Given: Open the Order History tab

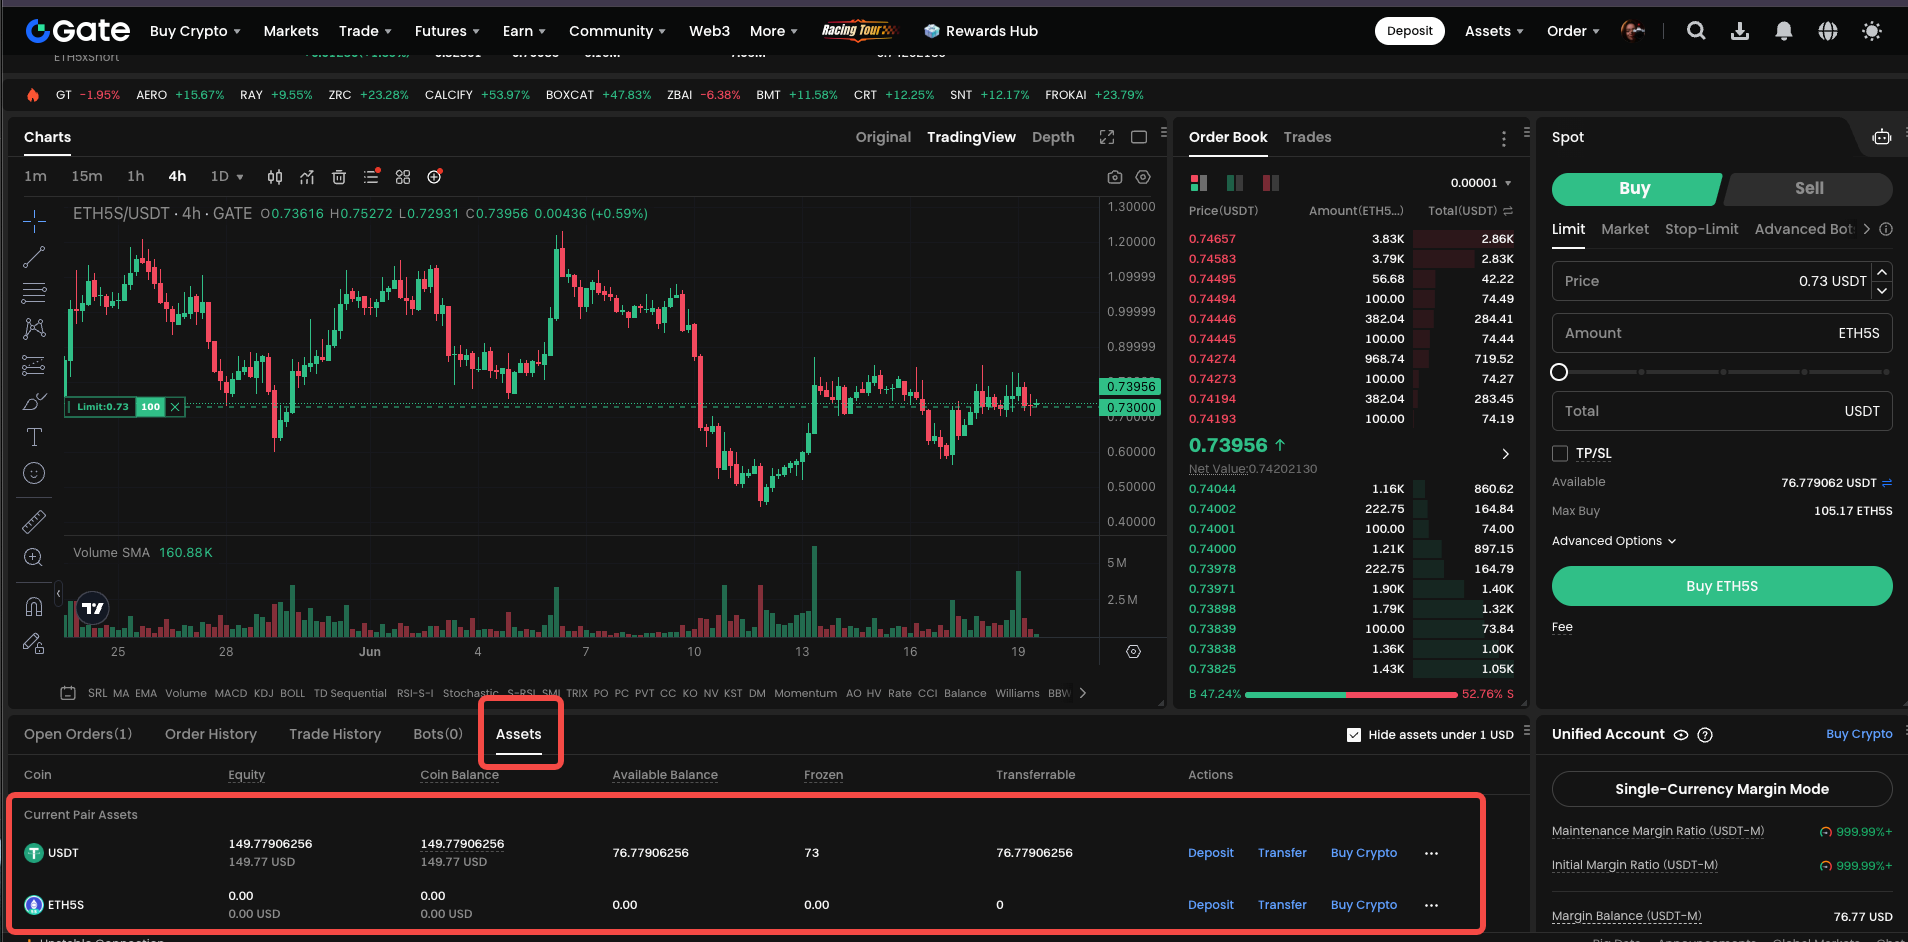Looking at the screenshot, I should pyautogui.click(x=211, y=734).
